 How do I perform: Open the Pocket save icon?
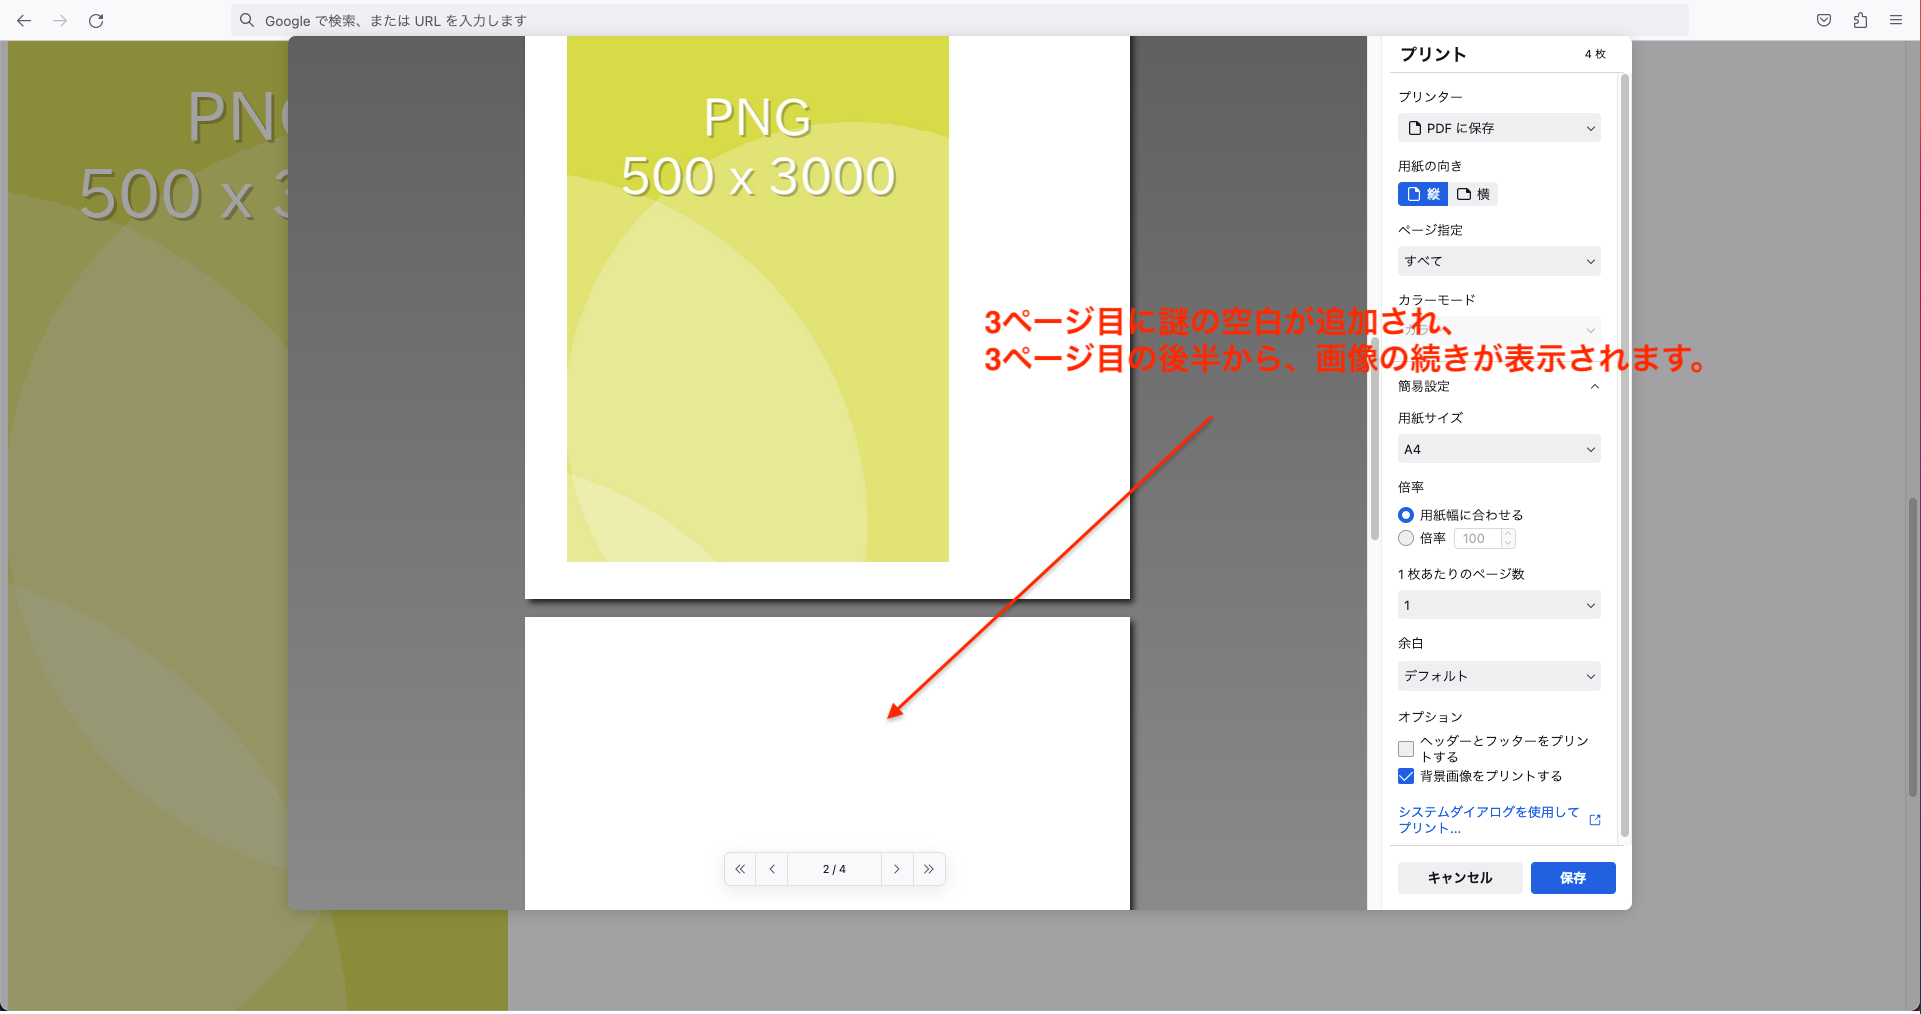[1824, 20]
